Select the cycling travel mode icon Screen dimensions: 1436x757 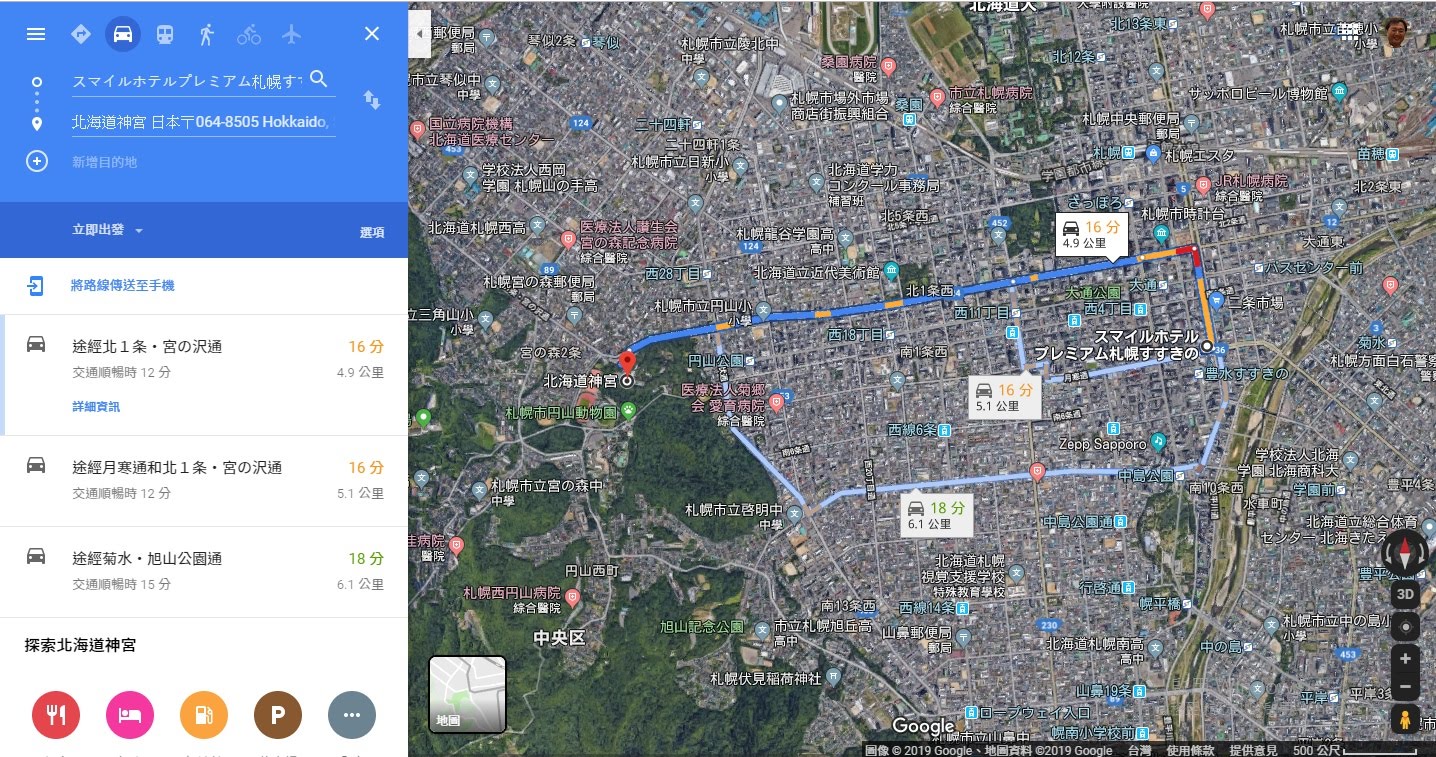point(249,34)
